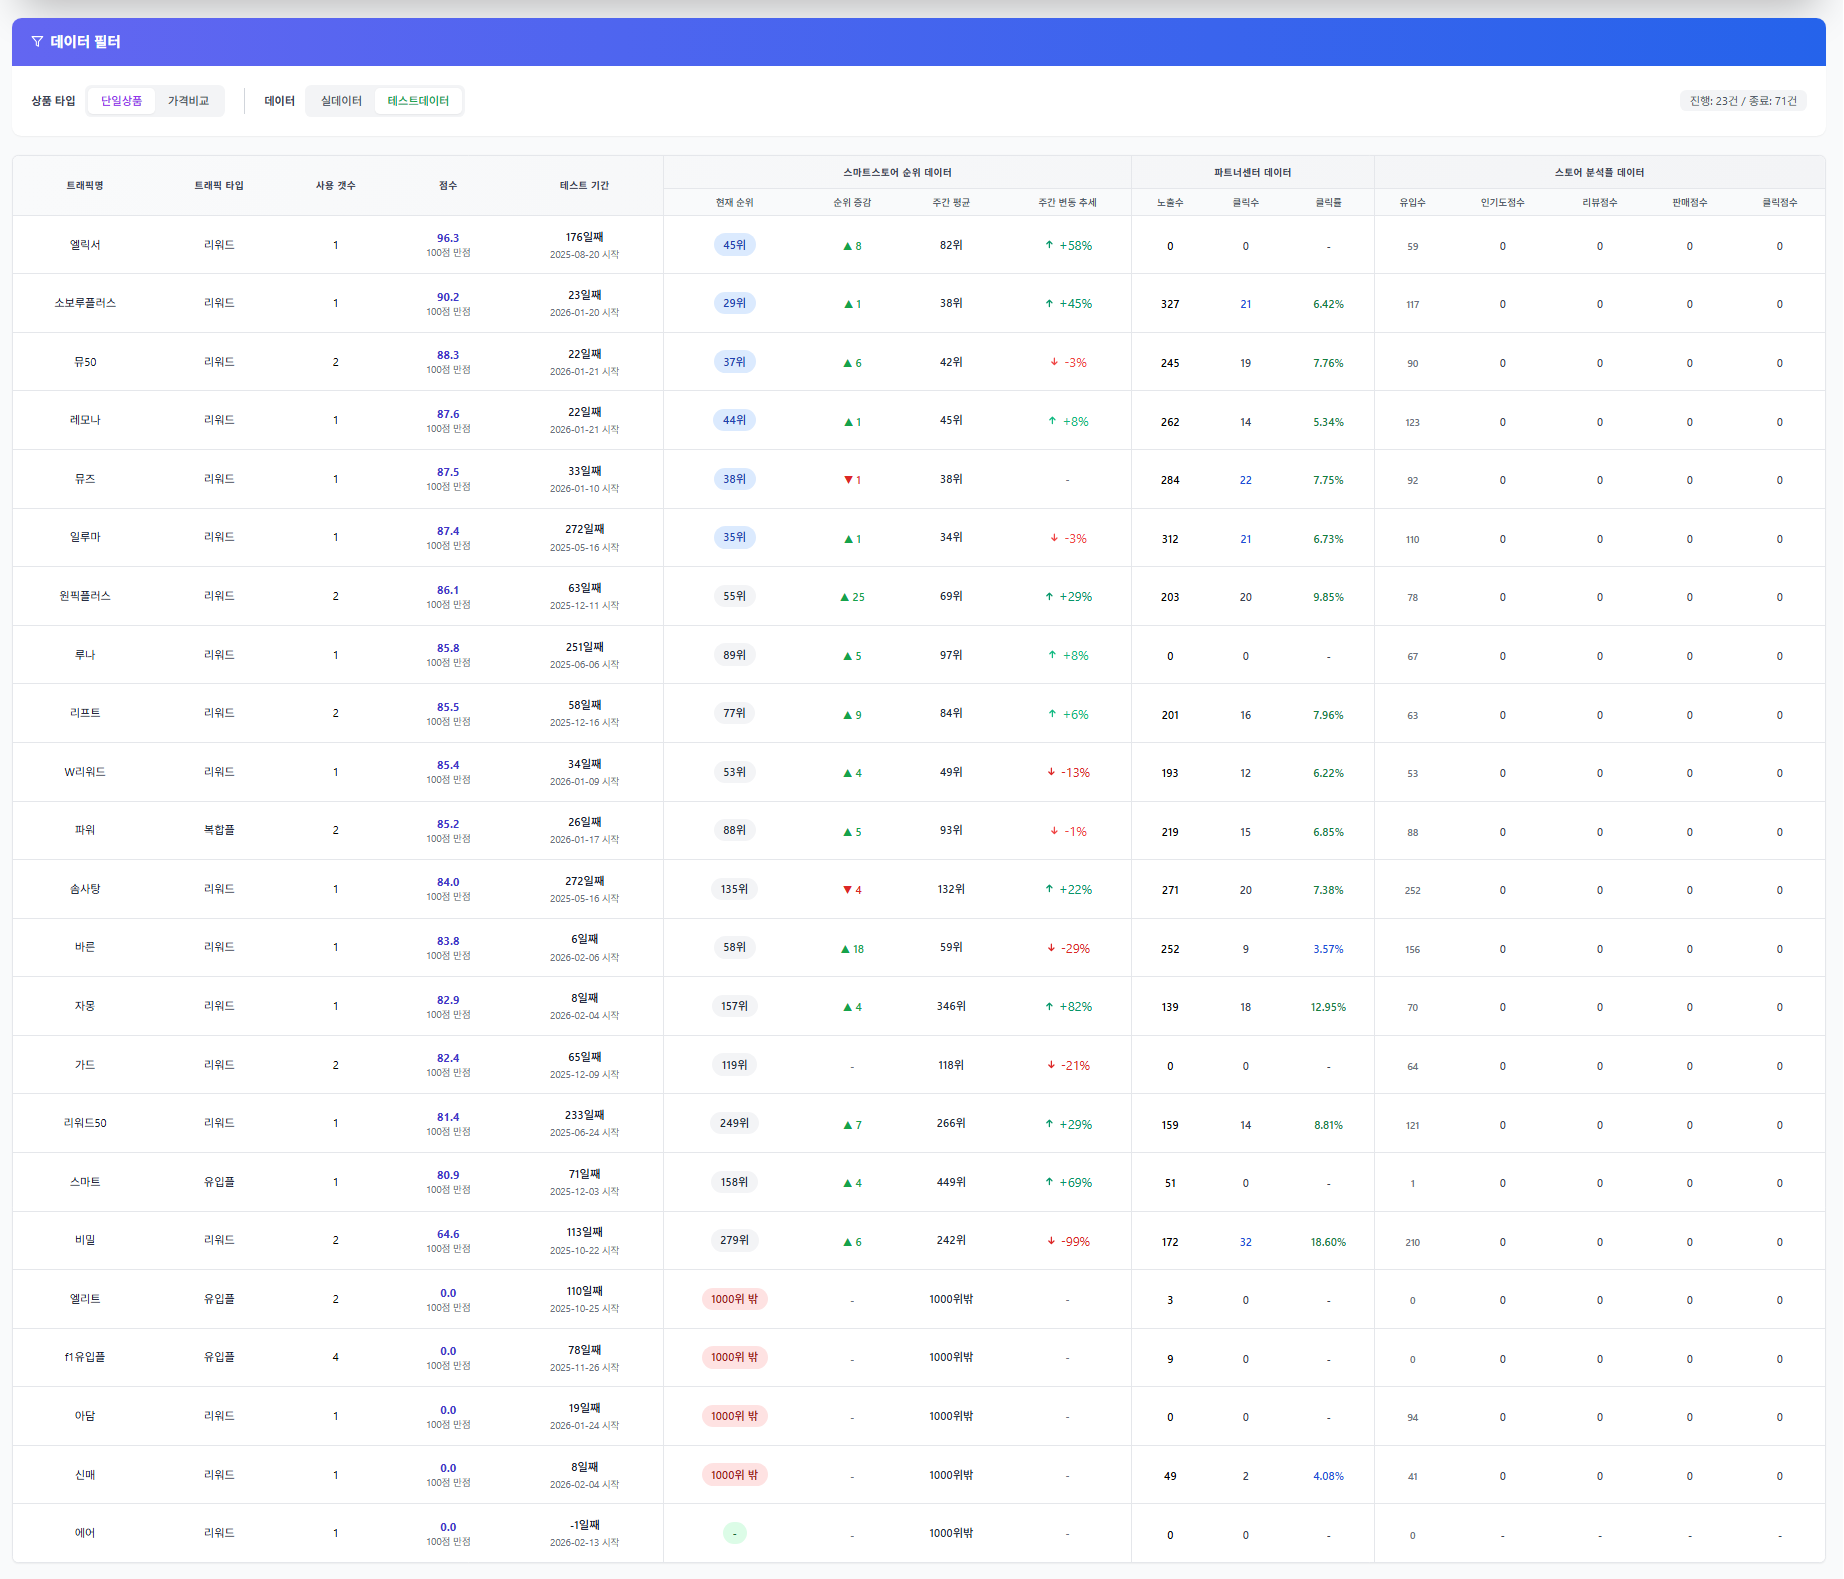The height and width of the screenshot is (1579, 1844).
Task: Click the click count 32 in 비밀 row
Action: (1246, 1242)
